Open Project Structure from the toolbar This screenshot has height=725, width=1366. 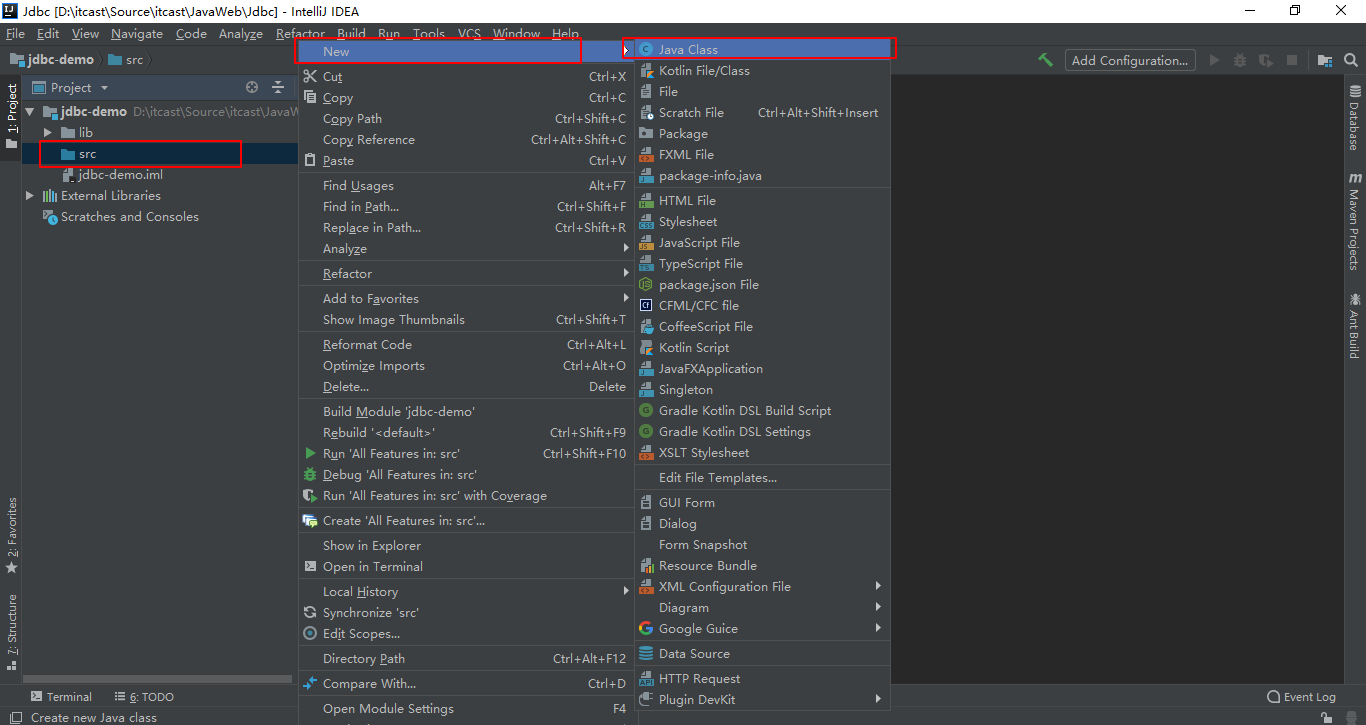1324,60
